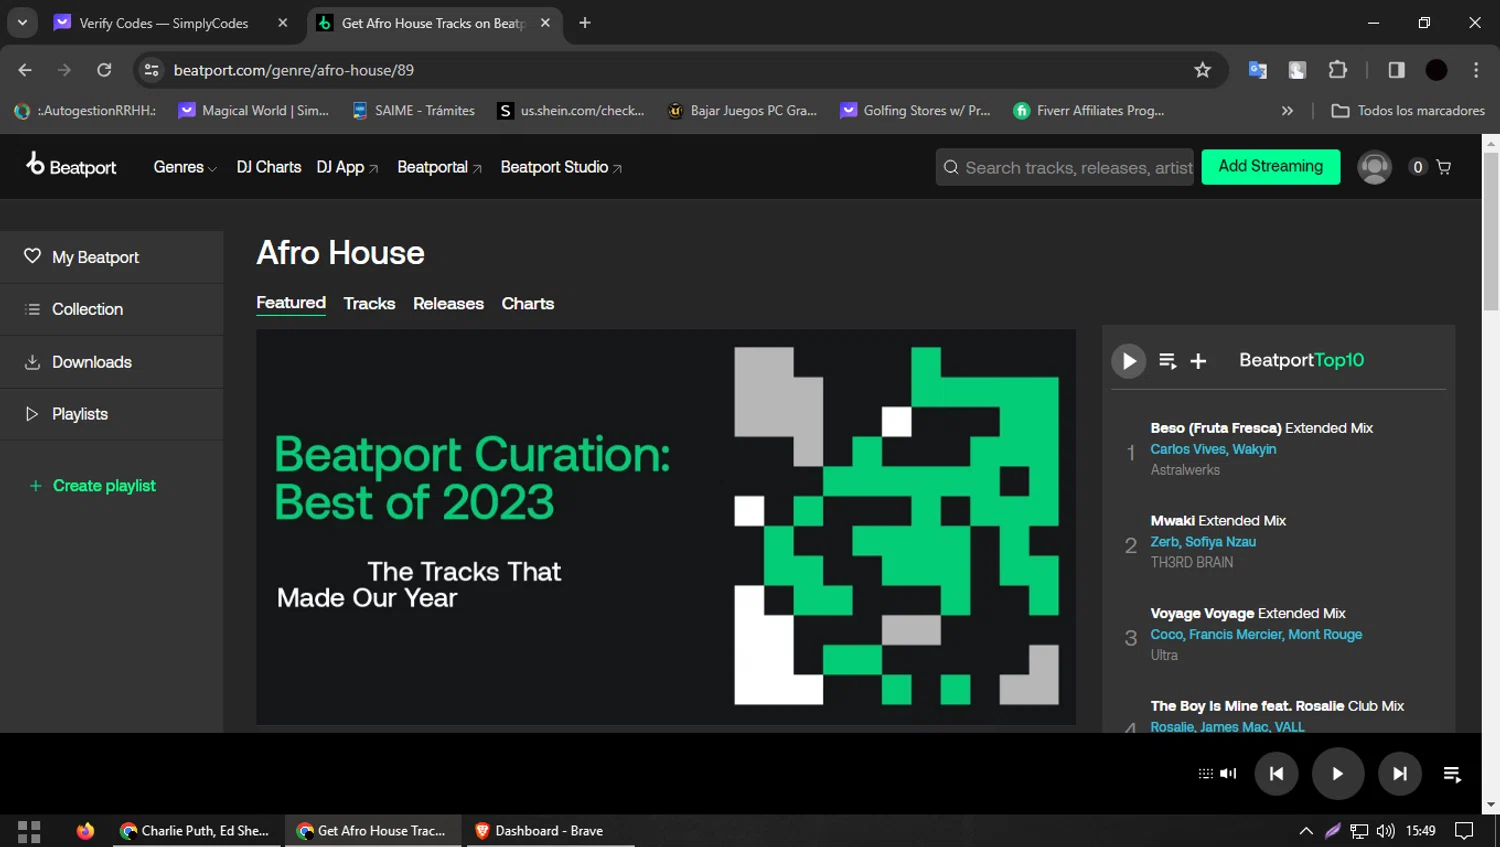Click the Add Streaming button
The width and height of the screenshot is (1500, 847).
click(x=1270, y=166)
